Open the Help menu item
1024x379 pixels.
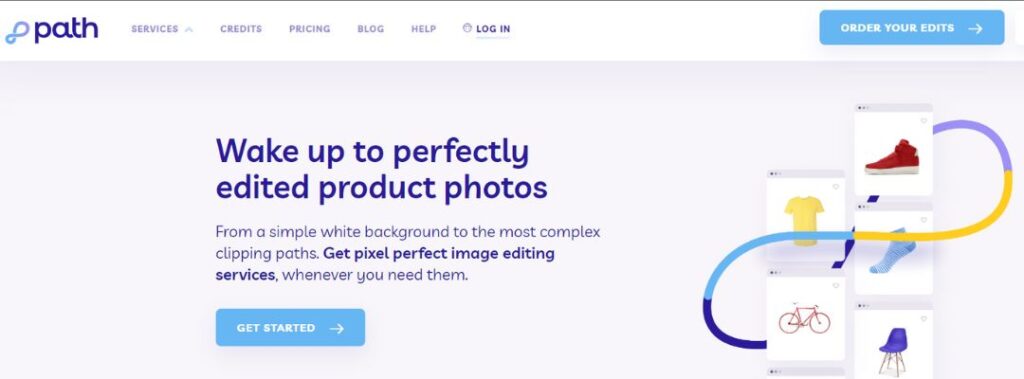tap(423, 29)
